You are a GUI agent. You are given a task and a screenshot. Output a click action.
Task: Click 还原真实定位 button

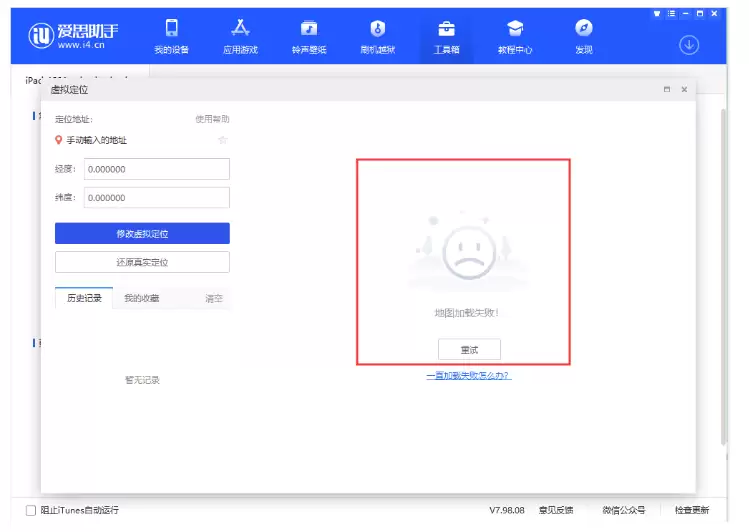pos(142,262)
